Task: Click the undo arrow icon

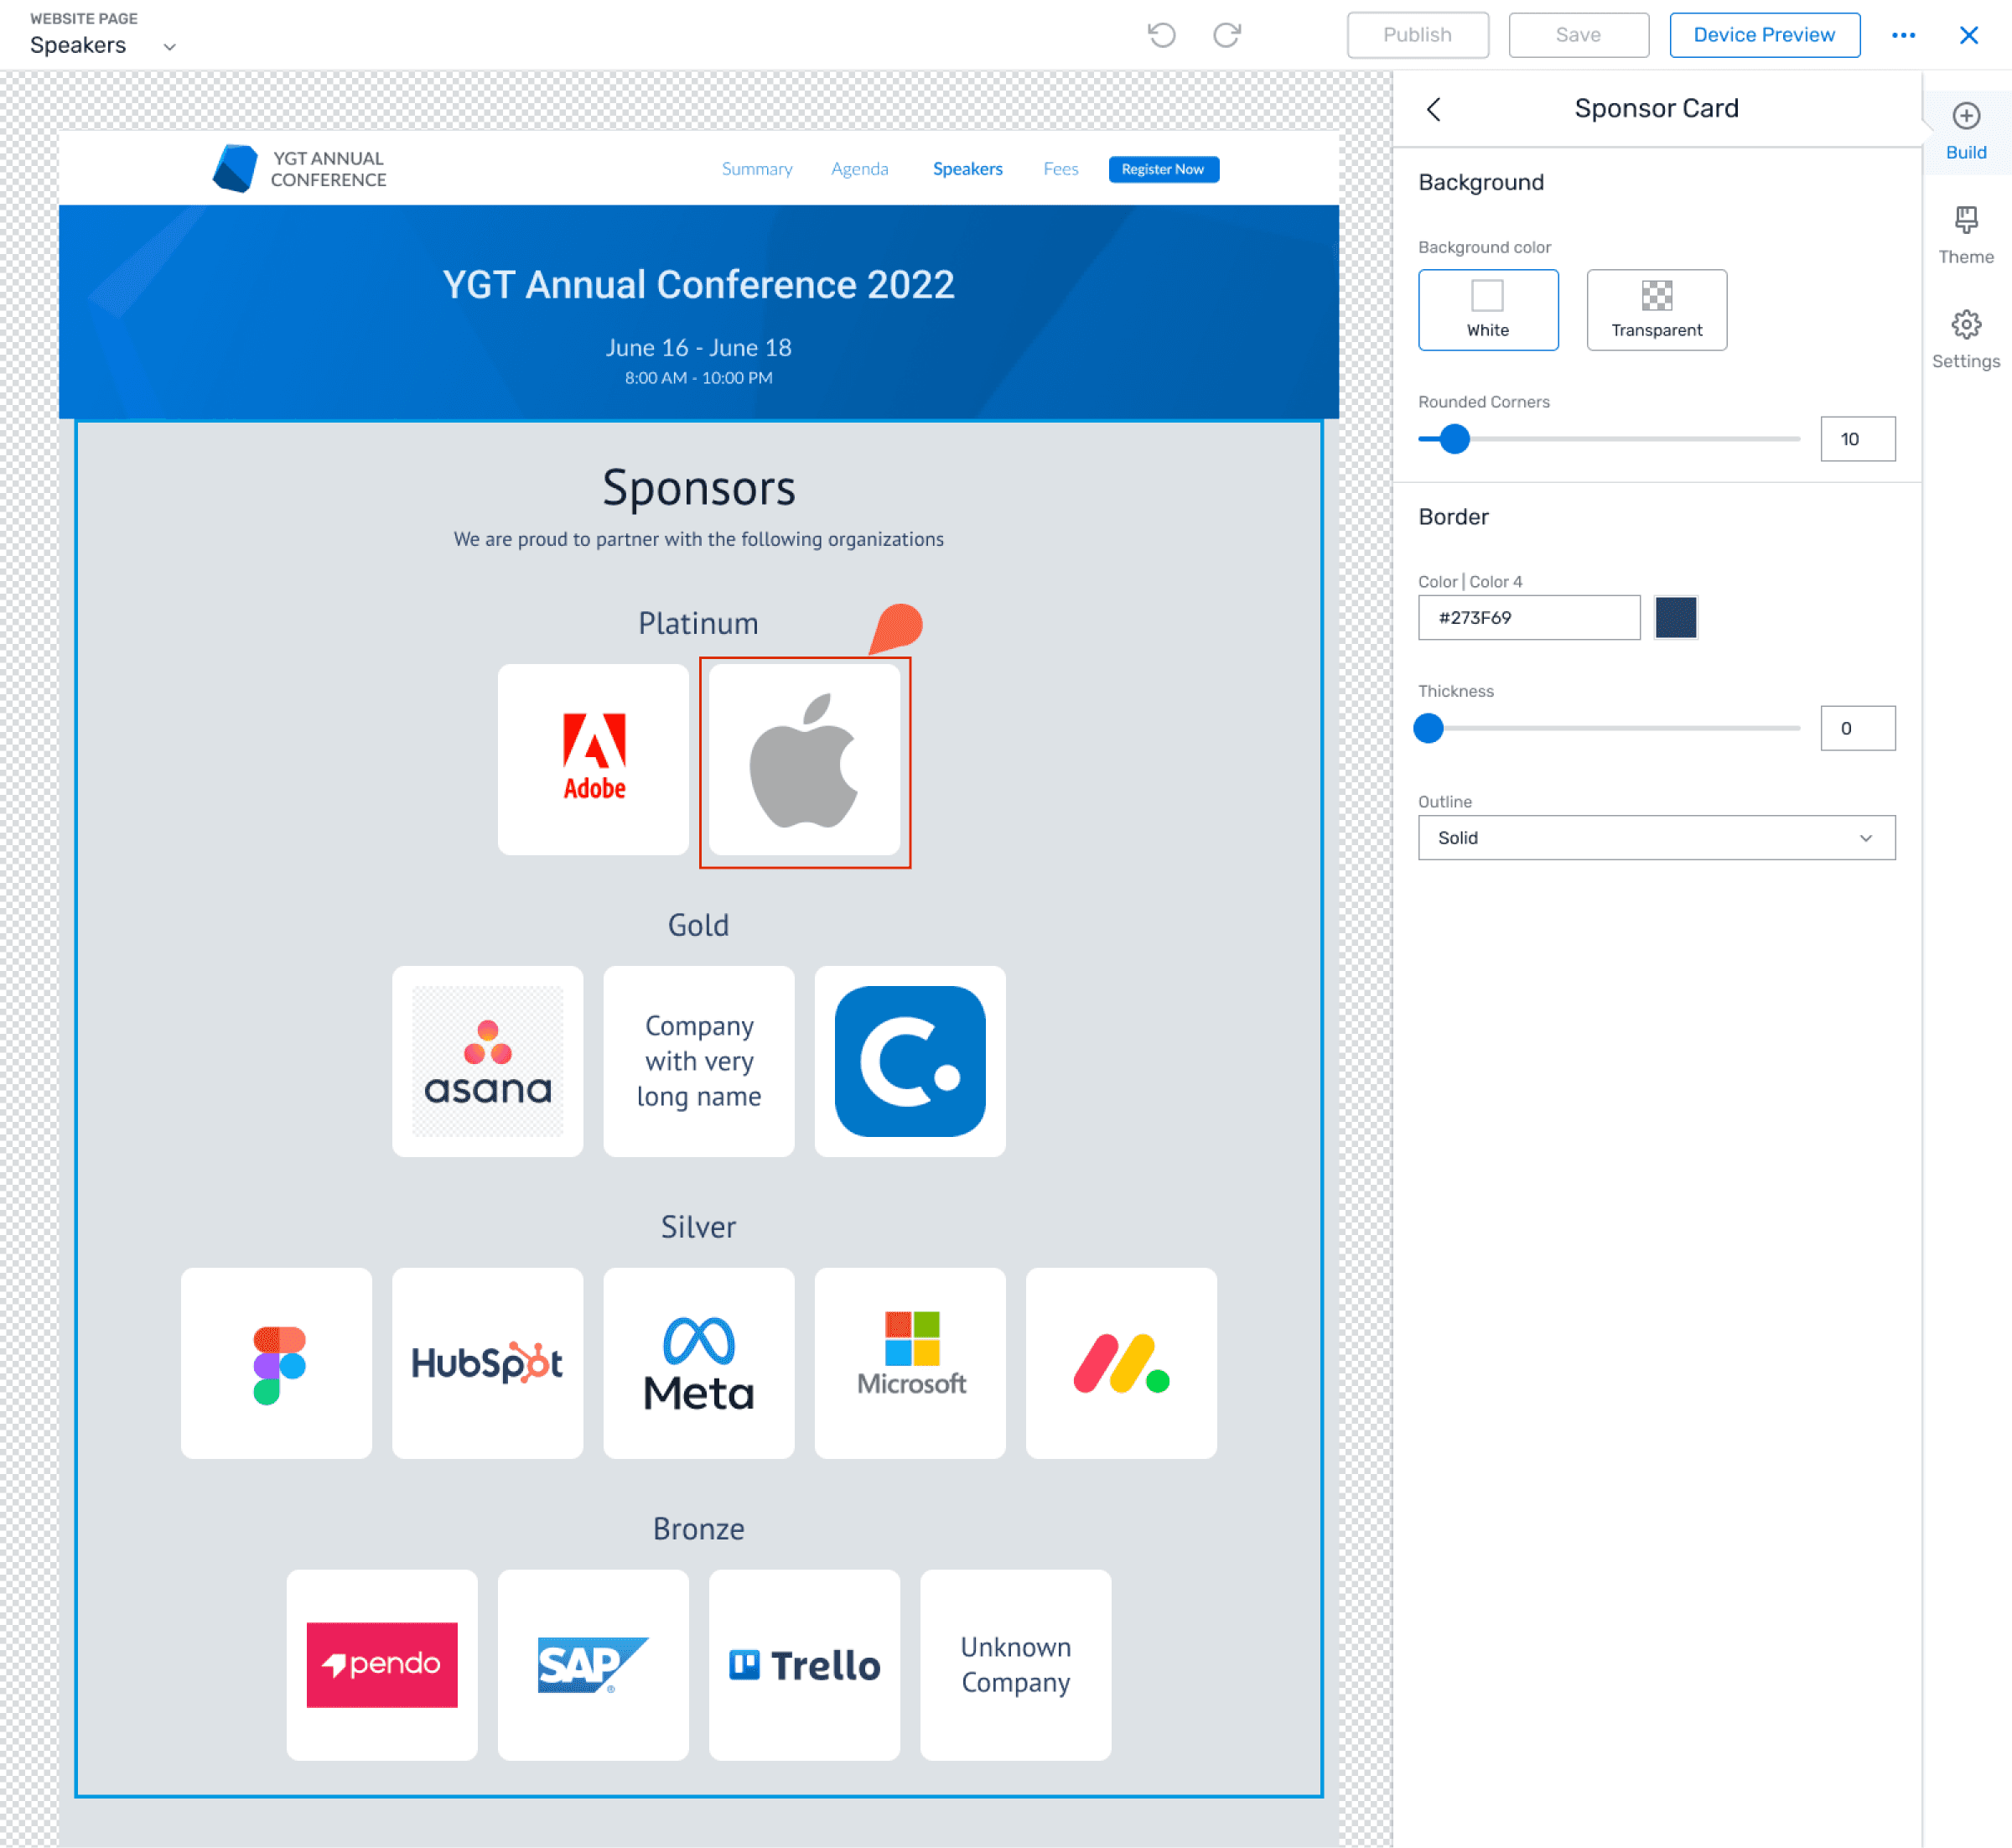Action: [x=1161, y=35]
